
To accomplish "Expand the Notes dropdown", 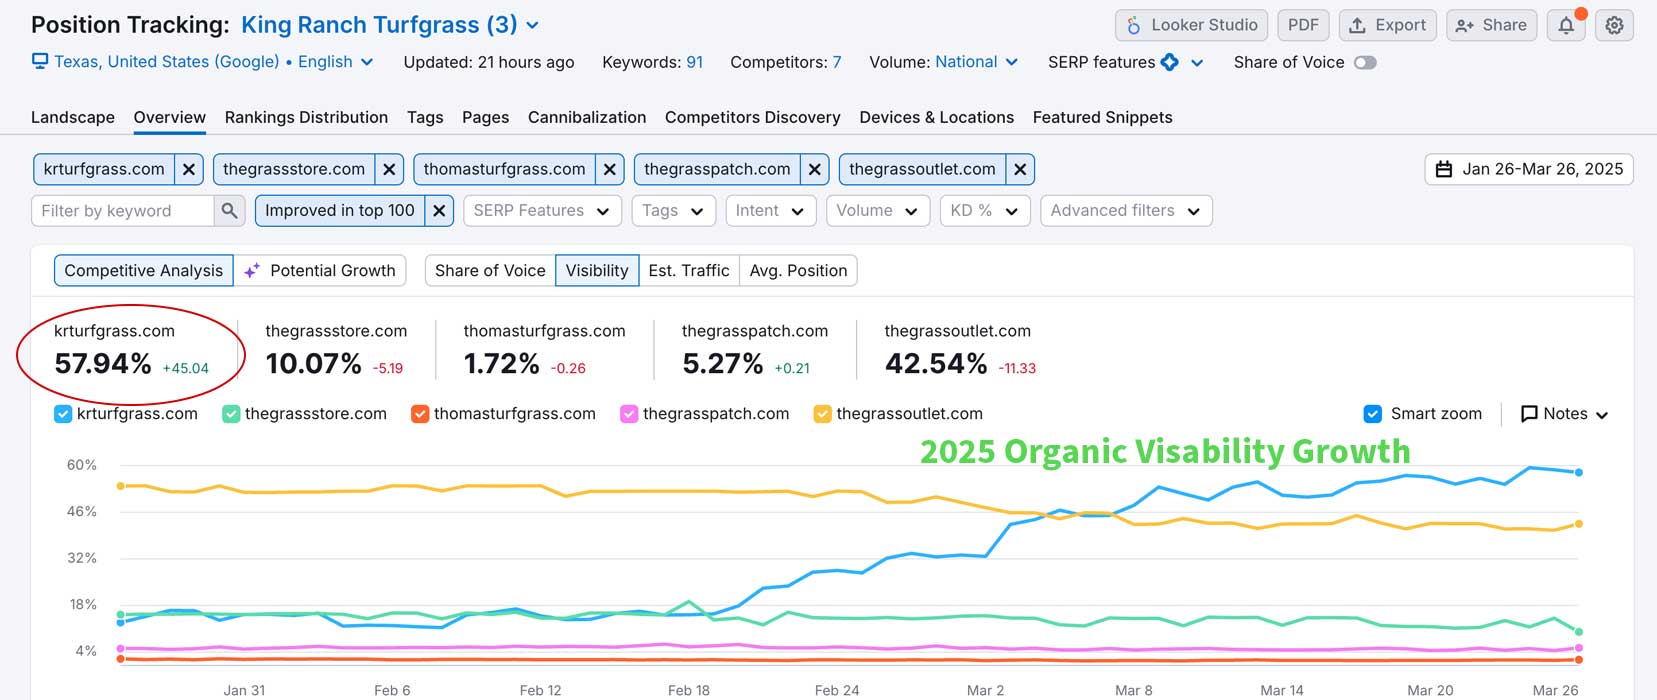I will [x=1602, y=415].
